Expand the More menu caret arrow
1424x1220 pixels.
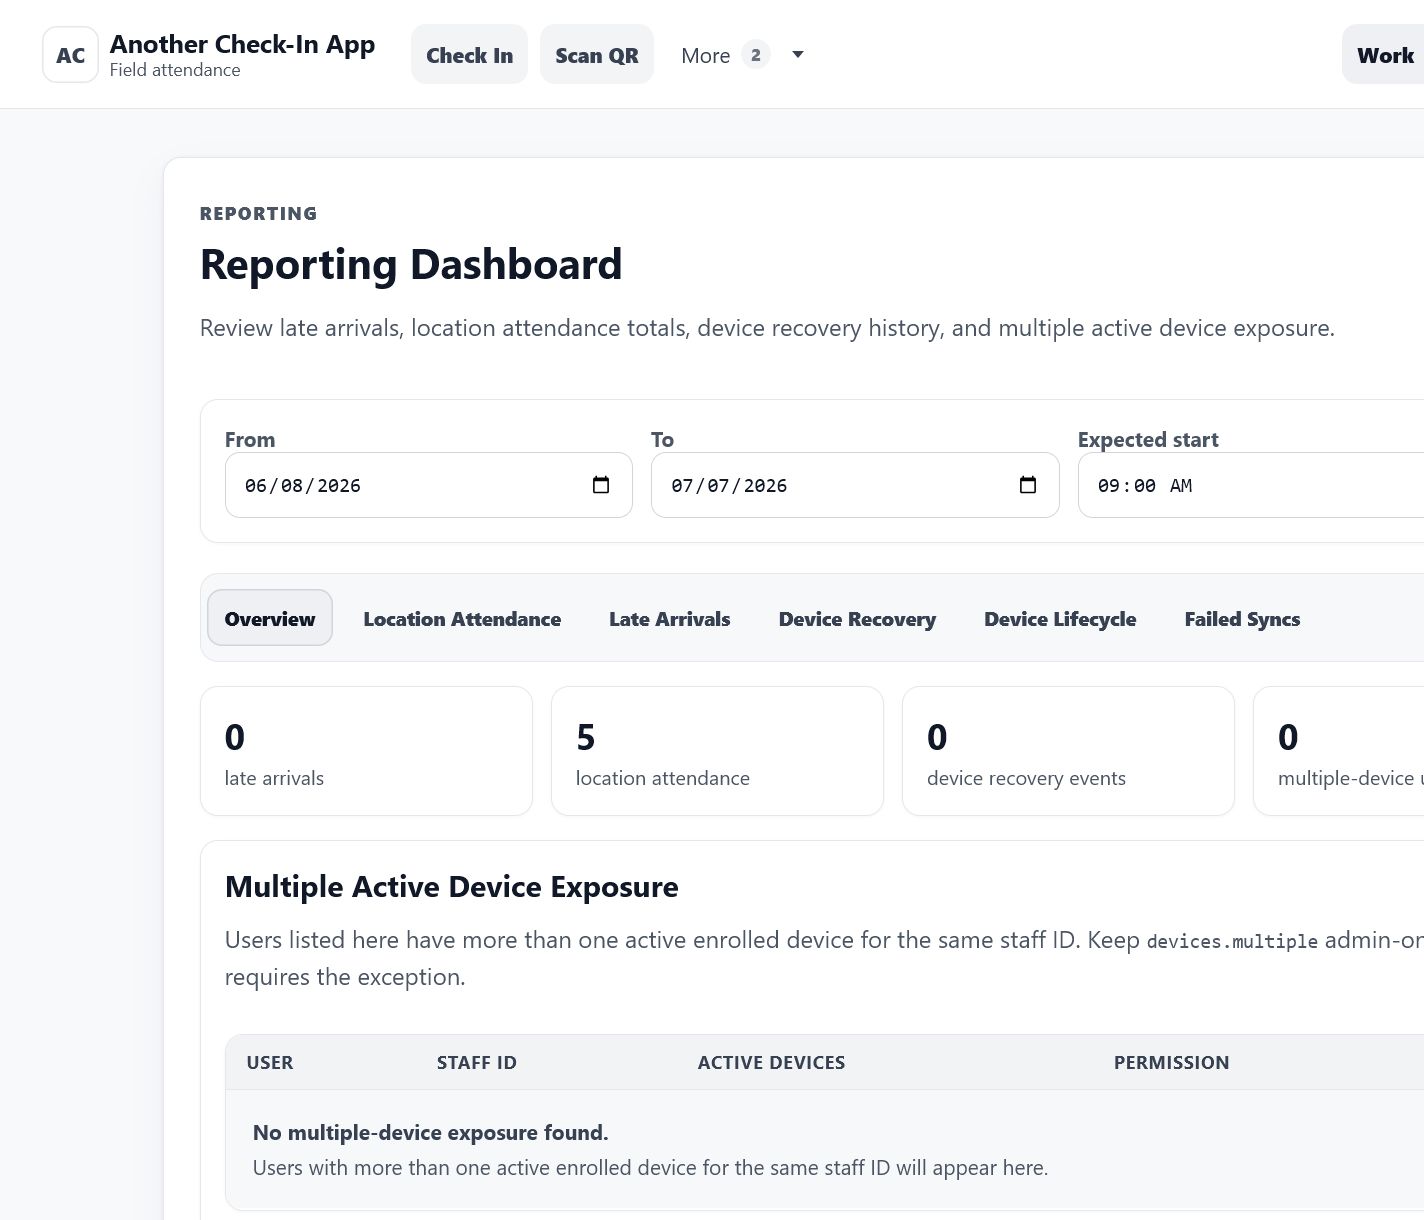coord(798,55)
